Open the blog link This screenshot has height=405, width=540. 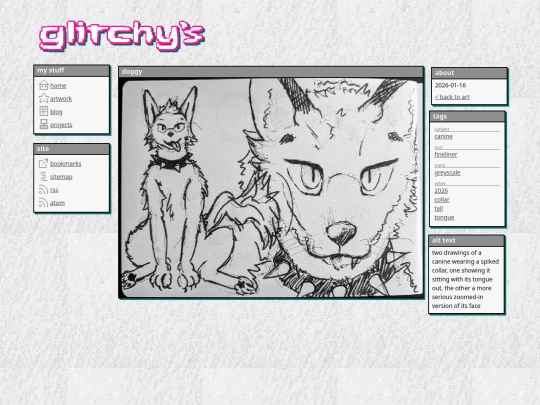(56, 112)
